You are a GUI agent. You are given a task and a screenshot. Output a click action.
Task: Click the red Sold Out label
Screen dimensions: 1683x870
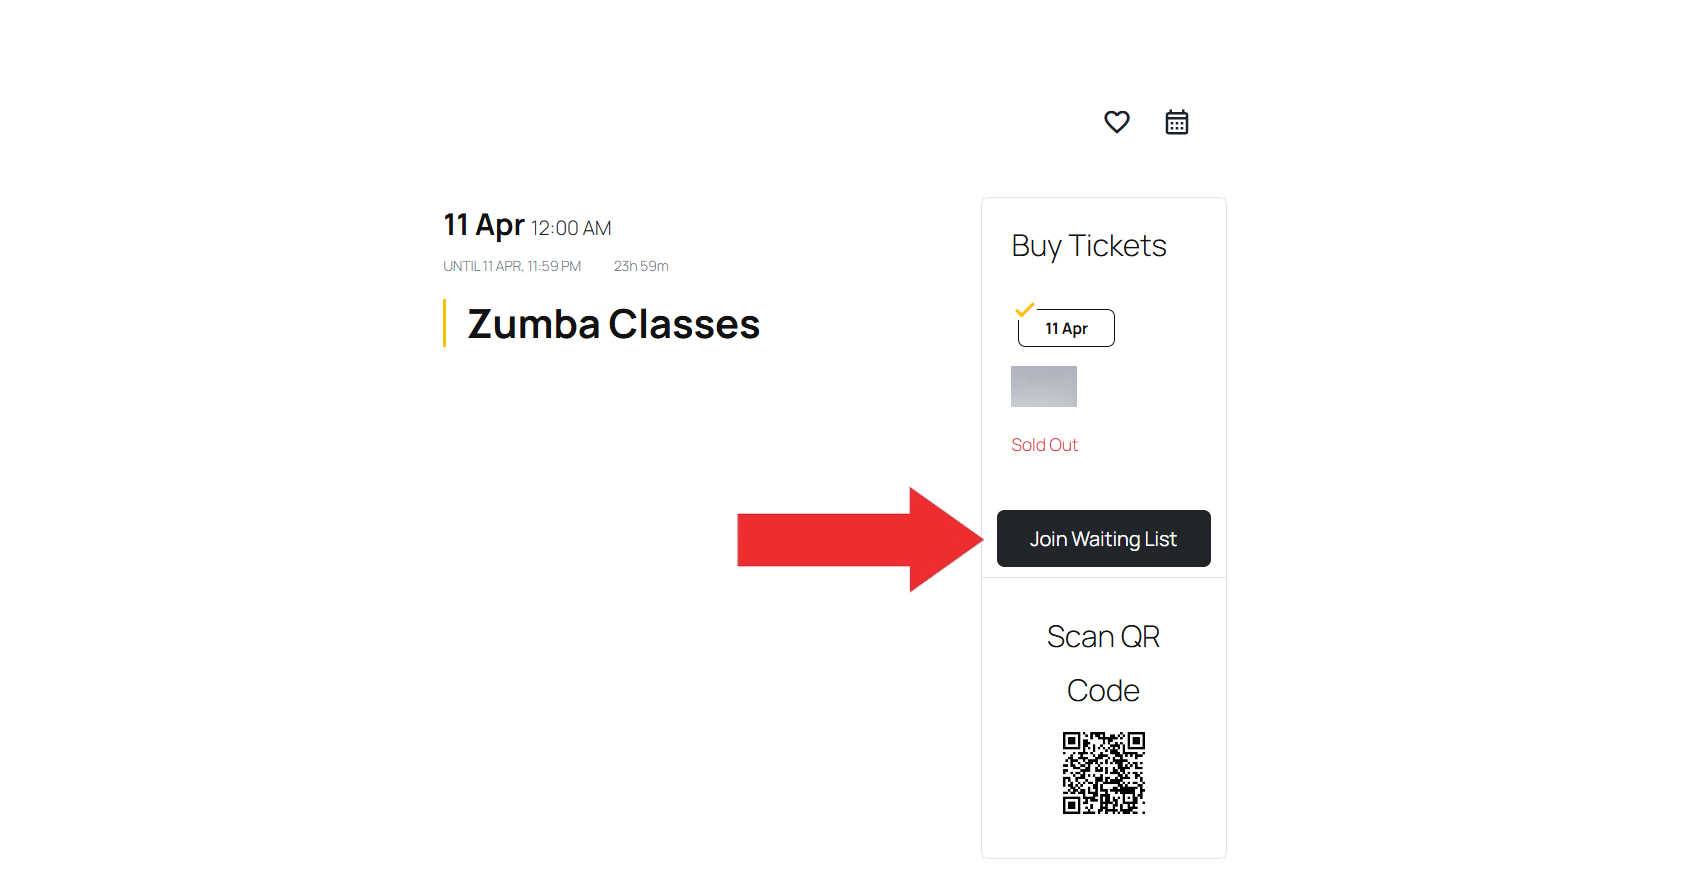point(1044,445)
